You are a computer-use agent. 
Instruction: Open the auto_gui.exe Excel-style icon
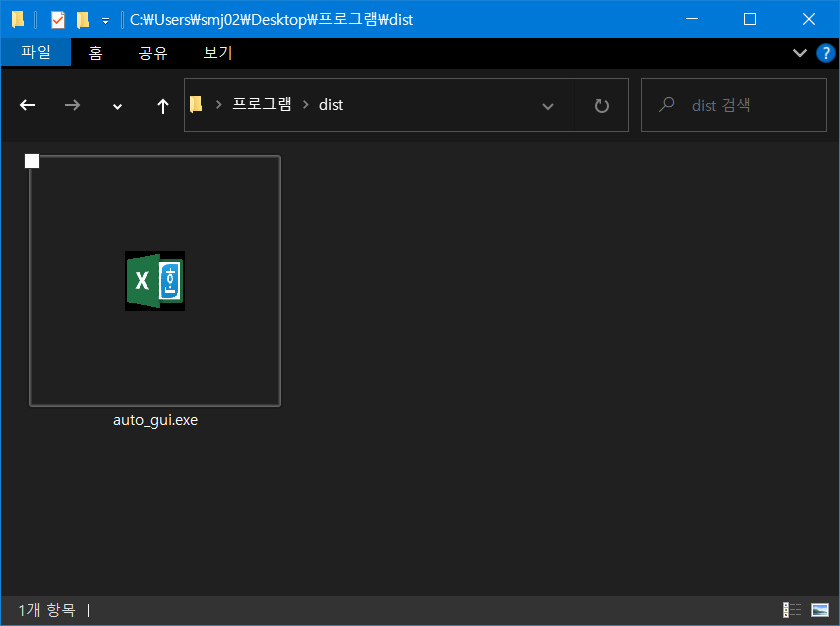(155, 281)
